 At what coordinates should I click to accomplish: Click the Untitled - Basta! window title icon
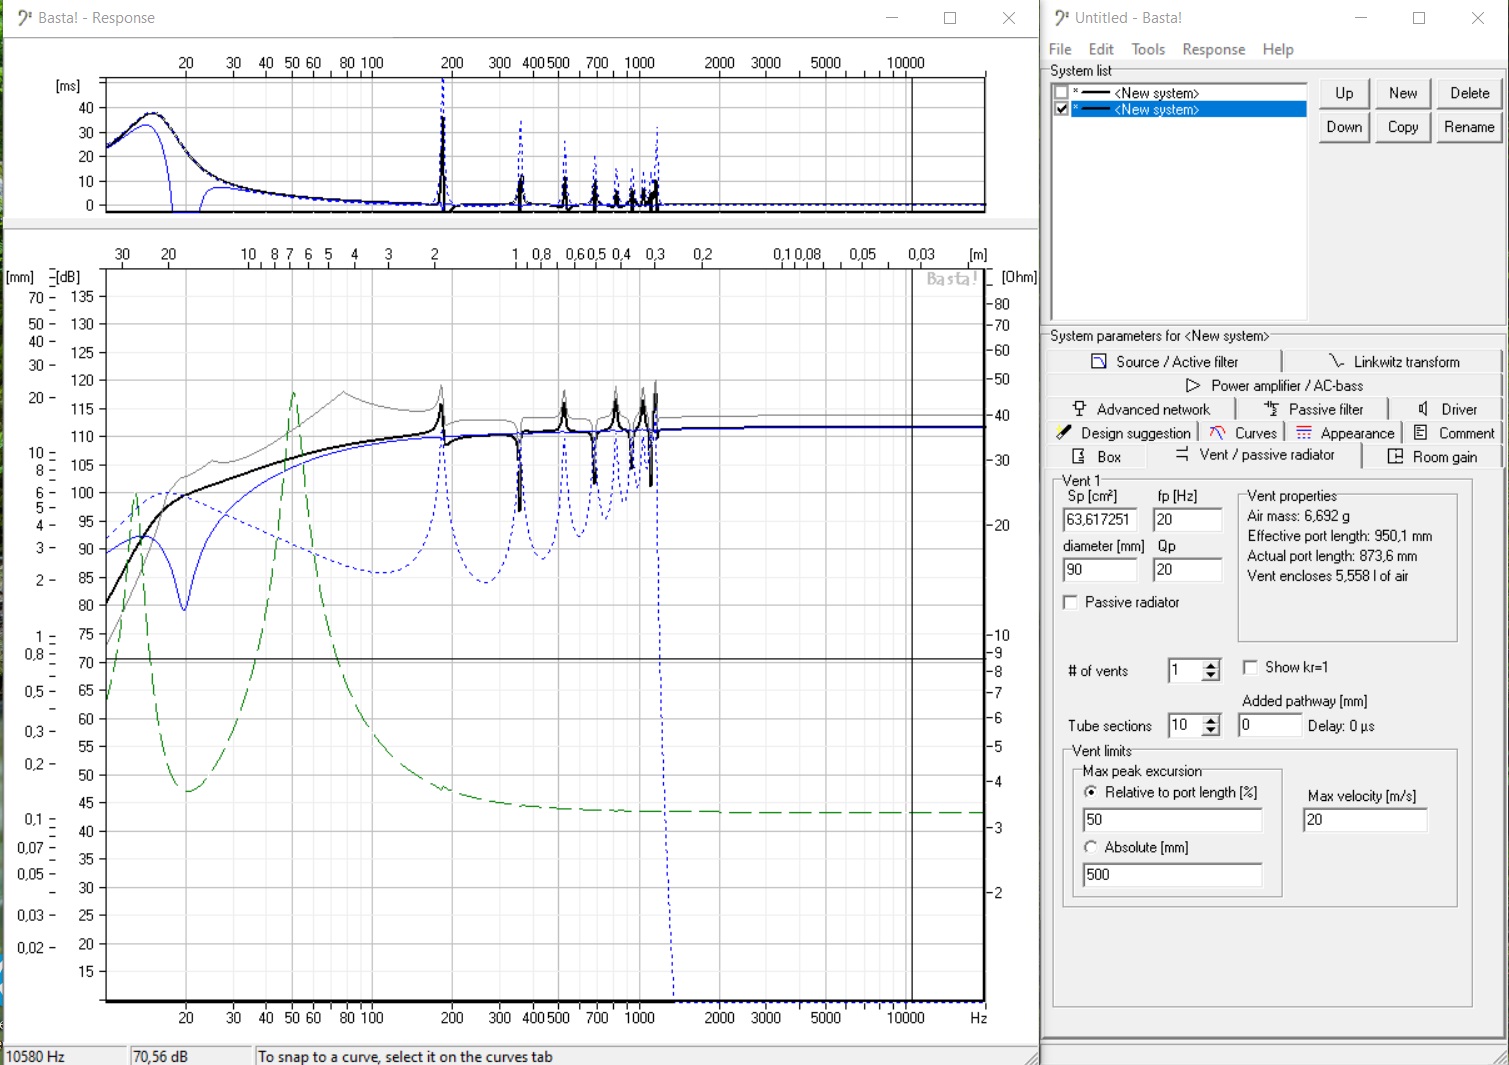1061,18
